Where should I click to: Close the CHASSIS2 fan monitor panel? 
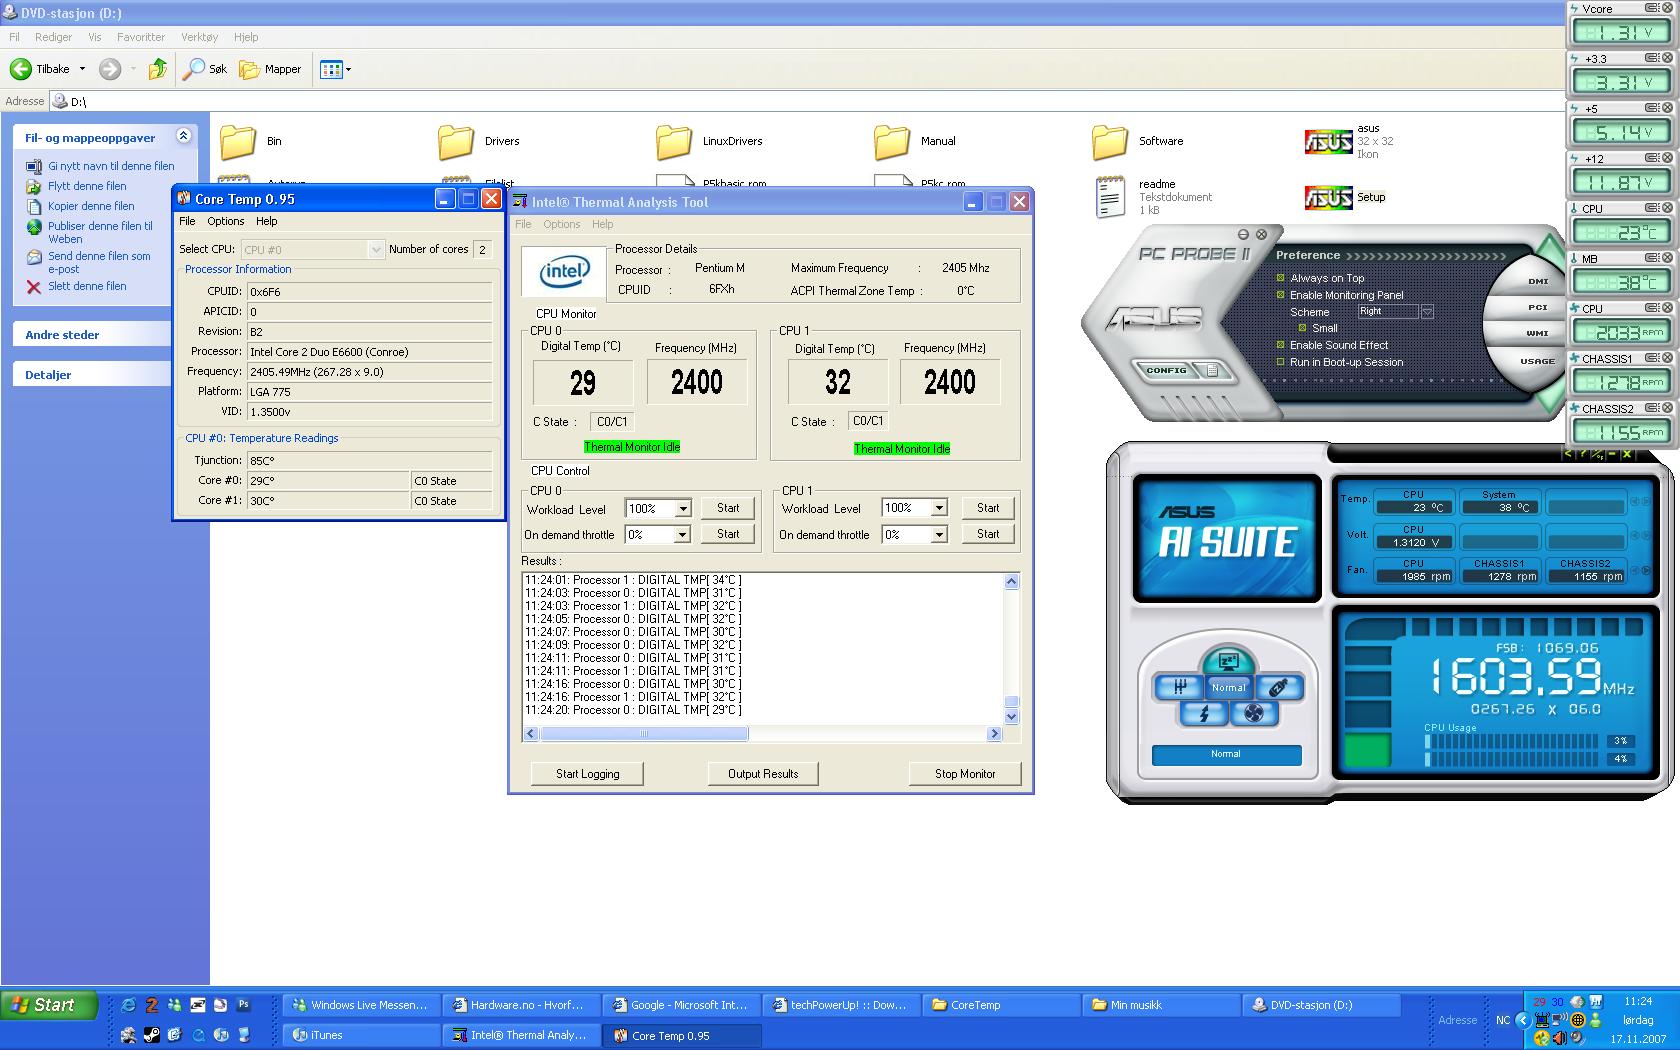point(1667,408)
